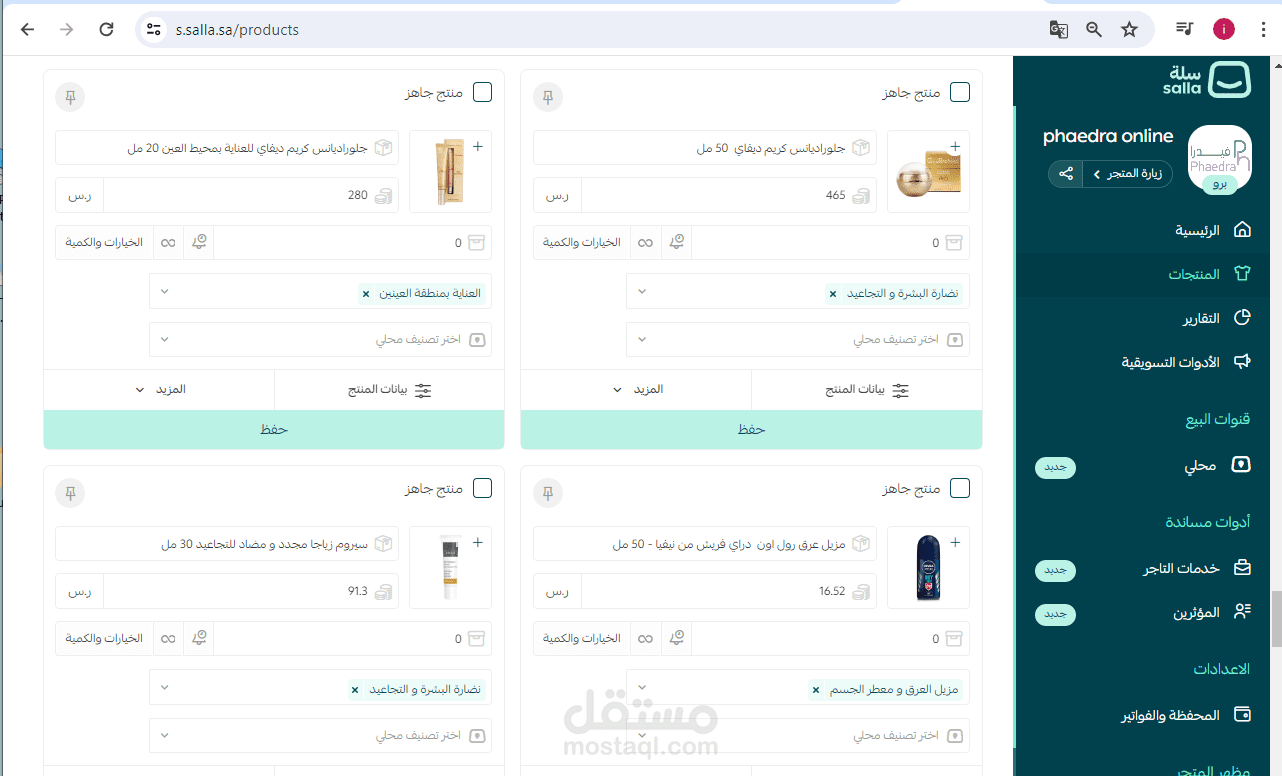Open category dropdown with العناية بمنطقة العينين

[320, 293]
